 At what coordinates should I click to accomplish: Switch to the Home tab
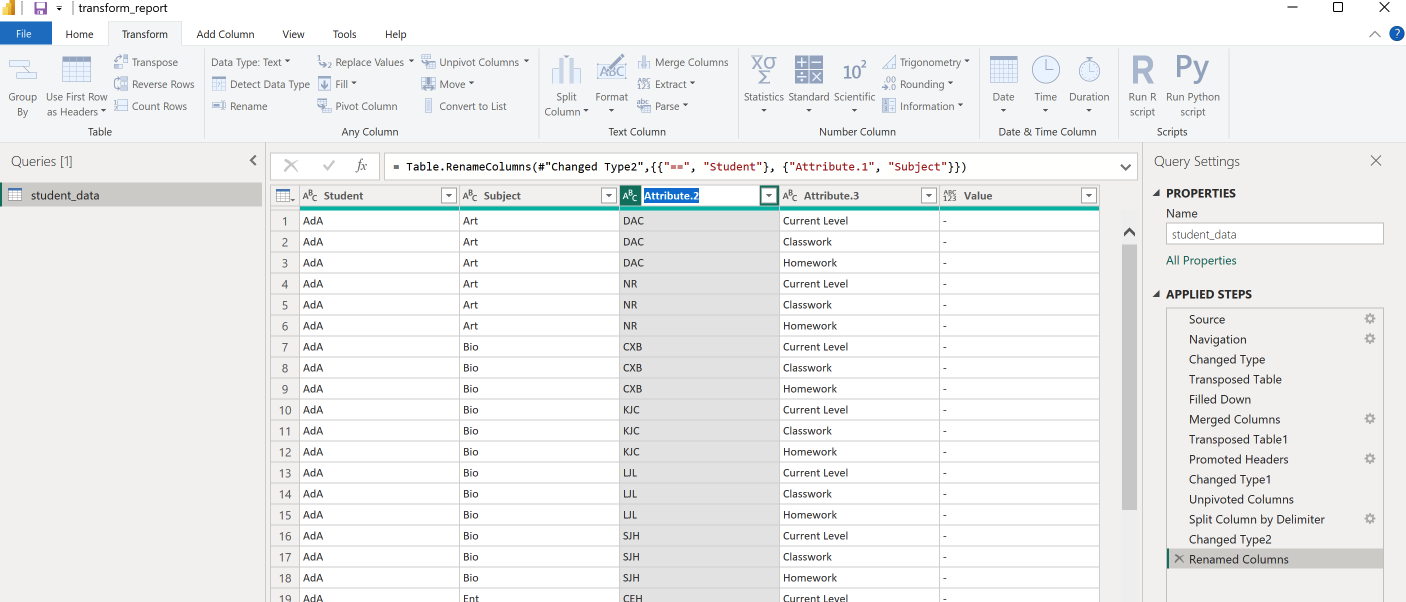click(79, 34)
